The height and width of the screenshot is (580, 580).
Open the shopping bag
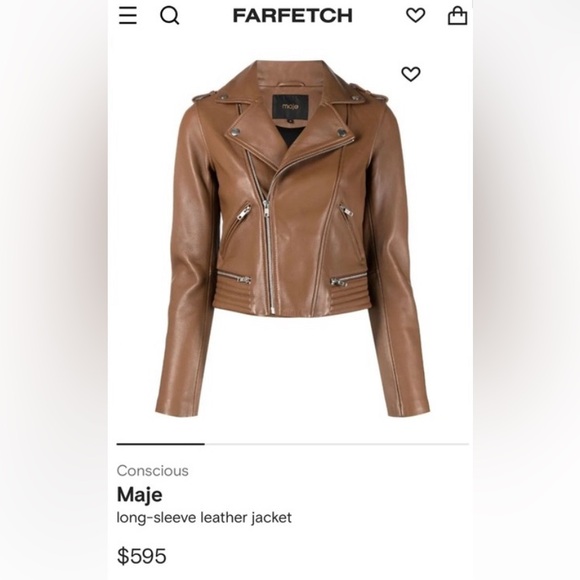point(458,16)
